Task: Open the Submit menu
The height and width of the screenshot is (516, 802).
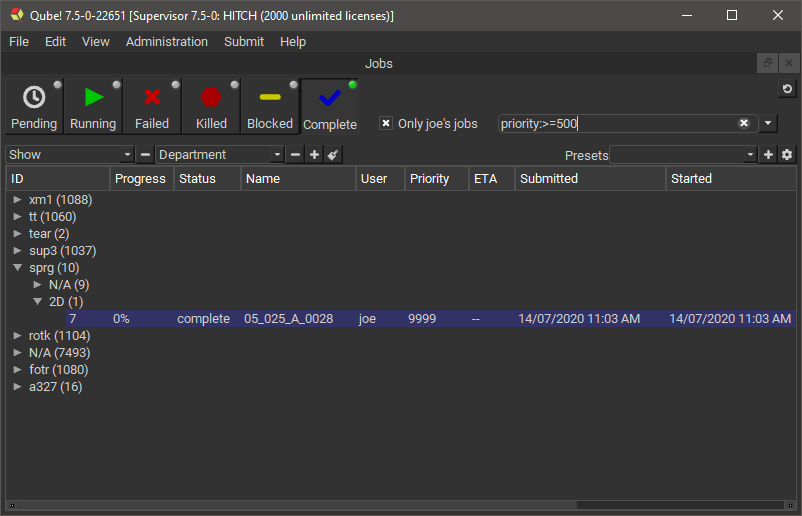Action: coord(244,42)
